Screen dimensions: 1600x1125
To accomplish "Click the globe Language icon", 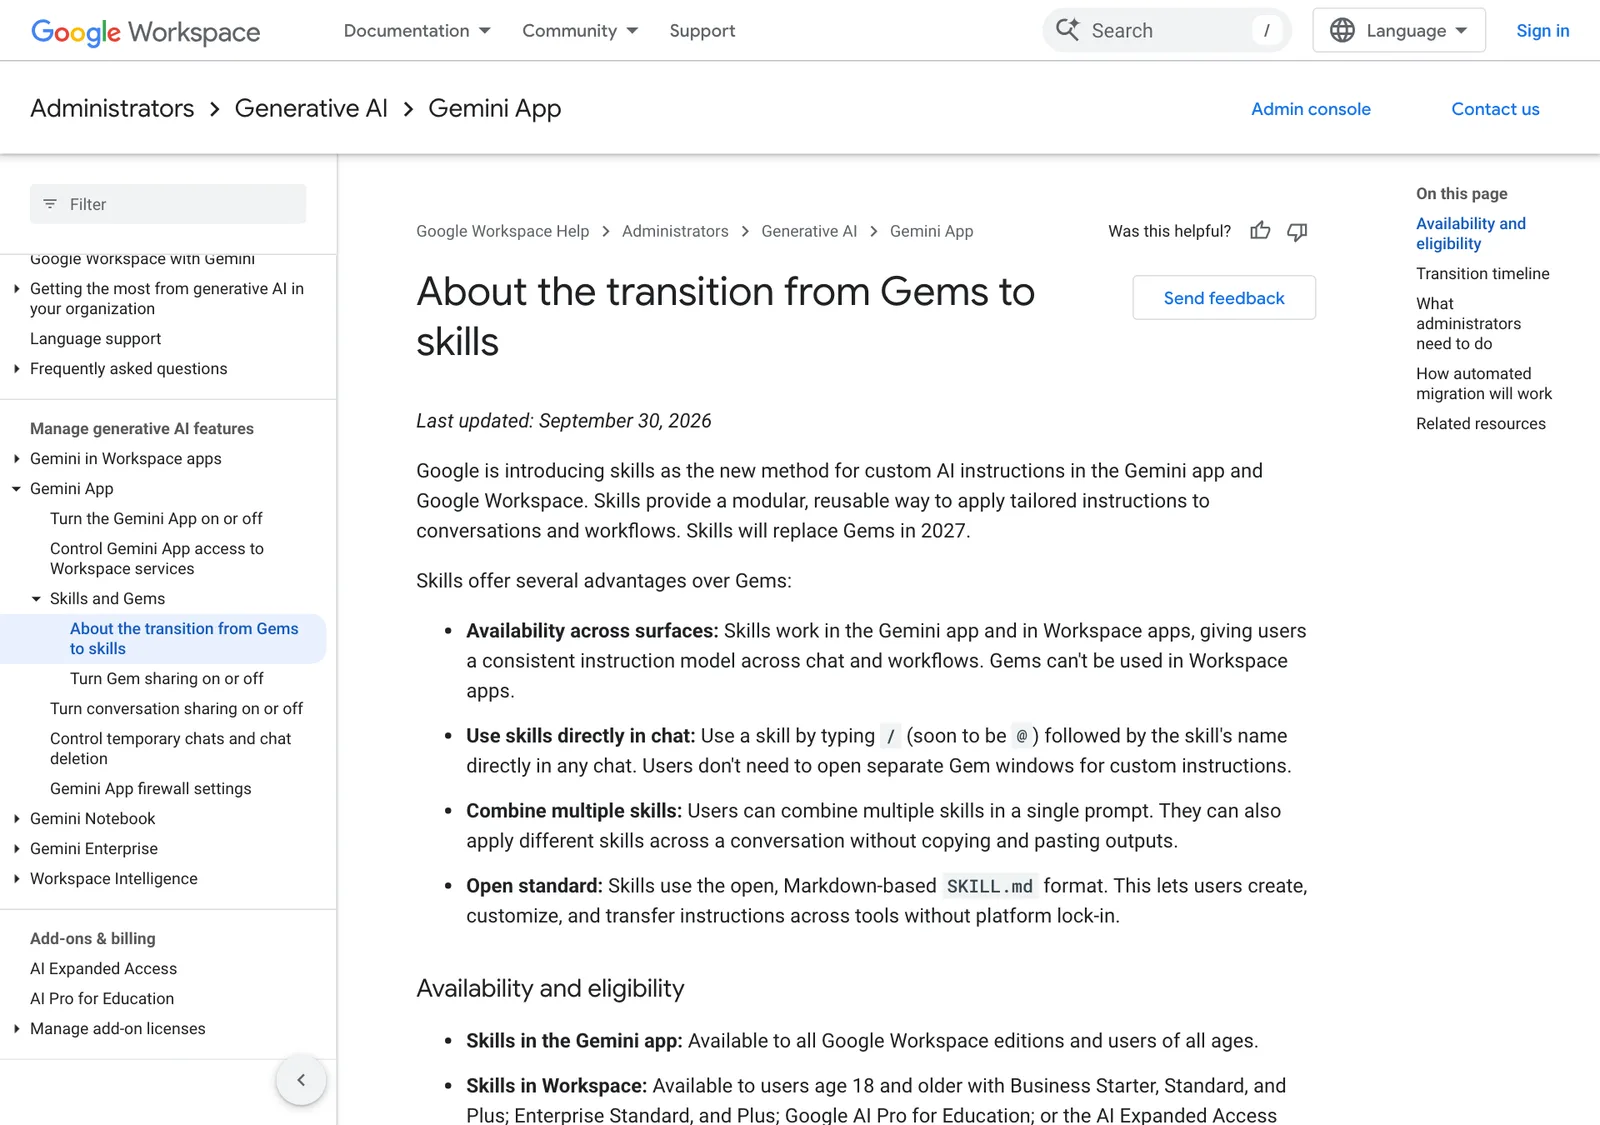I will 1342,30.
